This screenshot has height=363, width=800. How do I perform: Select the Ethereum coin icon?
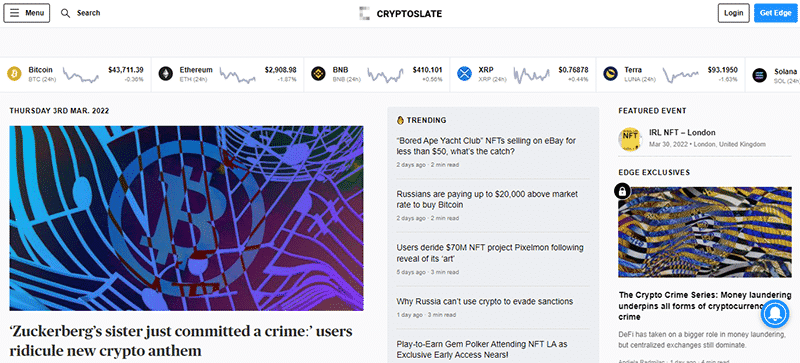pos(165,74)
